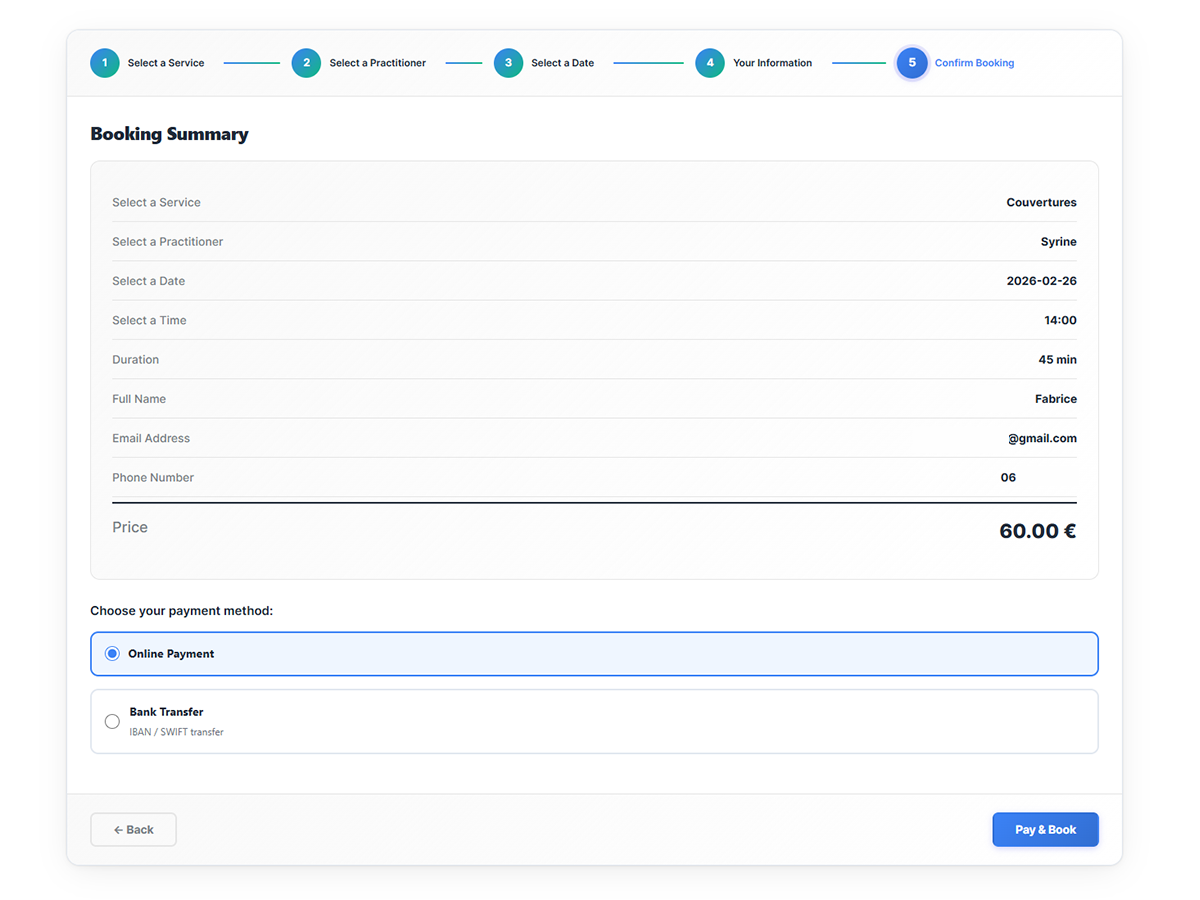This screenshot has width=1200, height=900.
Task: Click the step 2 numbered circle
Action: pyautogui.click(x=306, y=63)
